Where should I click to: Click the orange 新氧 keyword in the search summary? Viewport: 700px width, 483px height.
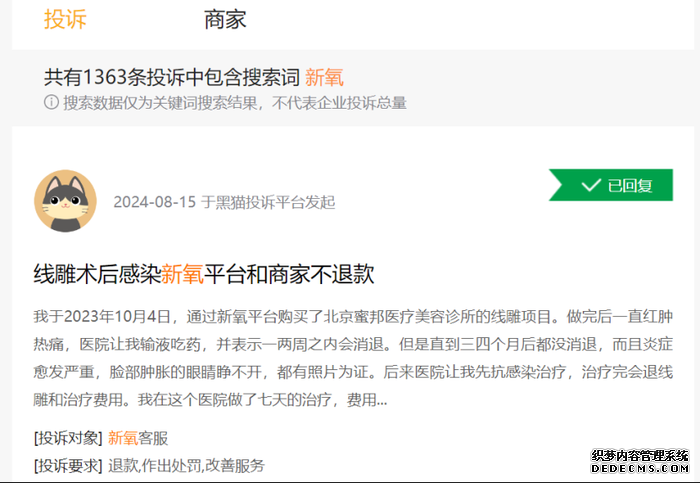pos(325,77)
